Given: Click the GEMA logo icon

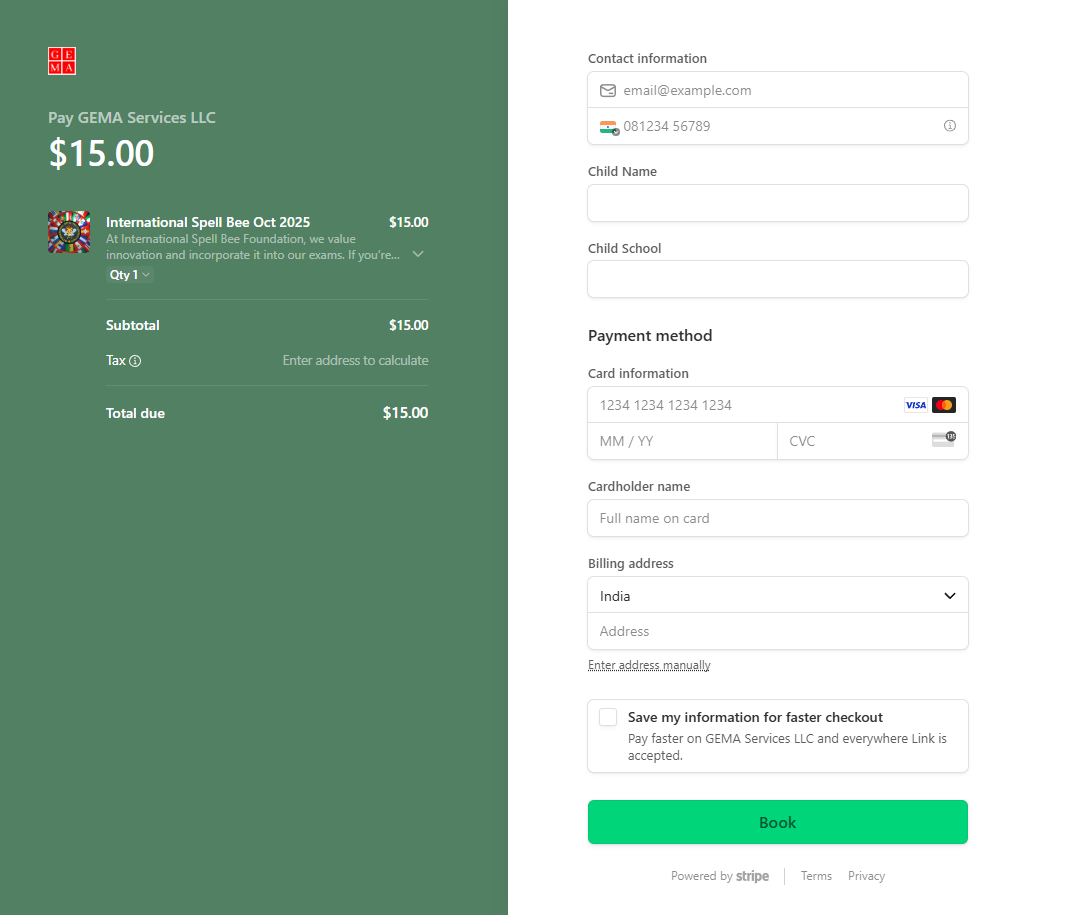Looking at the screenshot, I should 62,61.
